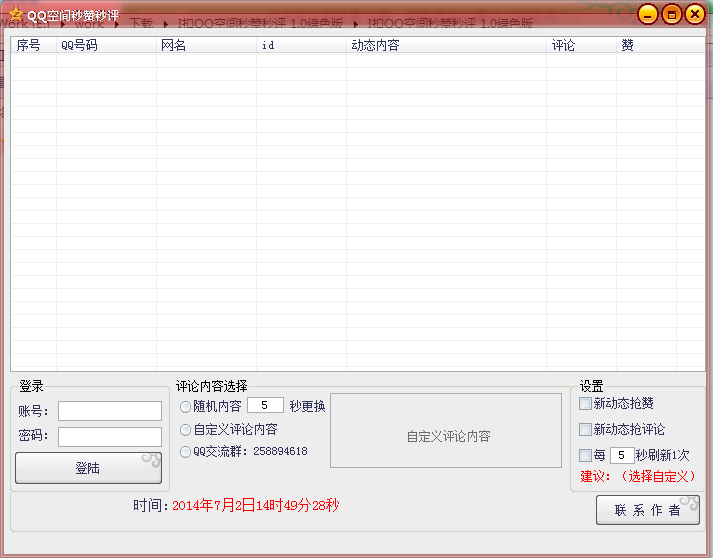Close the QQ空间秒赞秒评 window
The image size is (713, 558).
[x=695, y=15]
